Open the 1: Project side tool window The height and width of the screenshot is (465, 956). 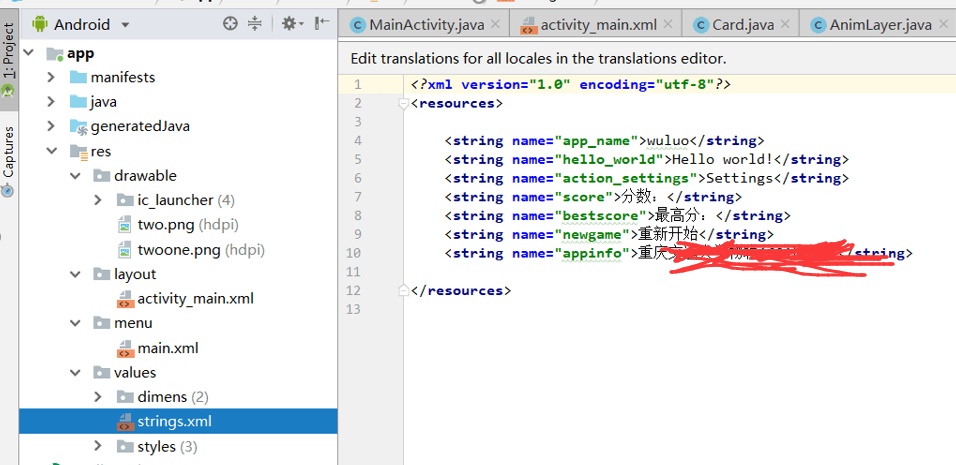(x=9, y=59)
